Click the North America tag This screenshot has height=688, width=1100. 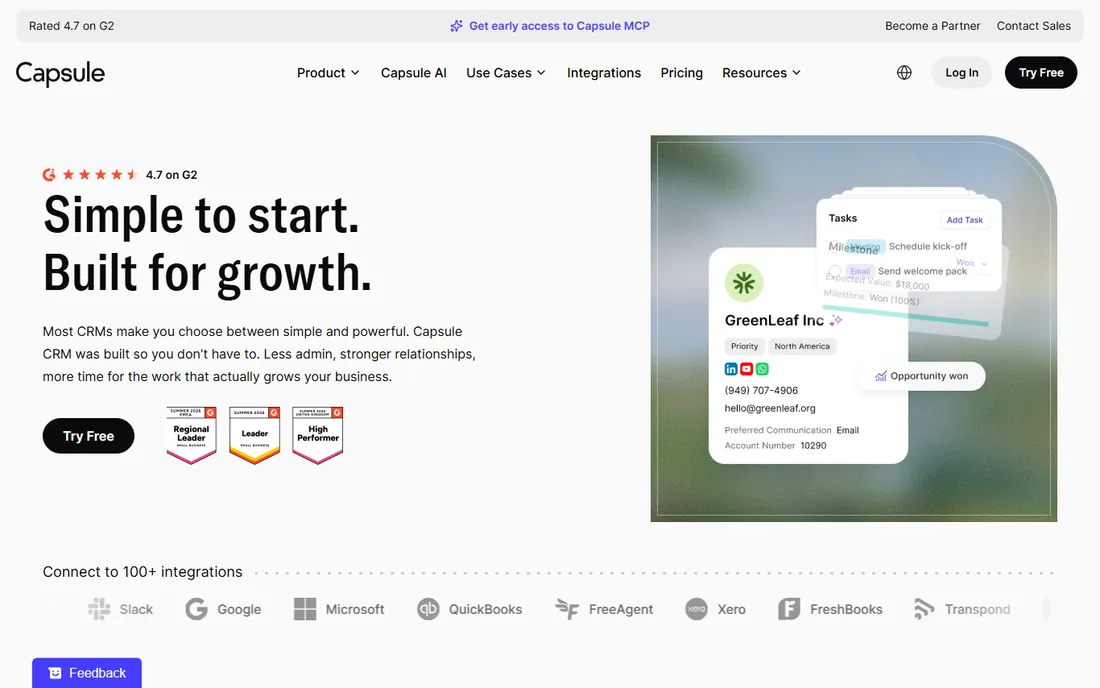tap(802, 346)
